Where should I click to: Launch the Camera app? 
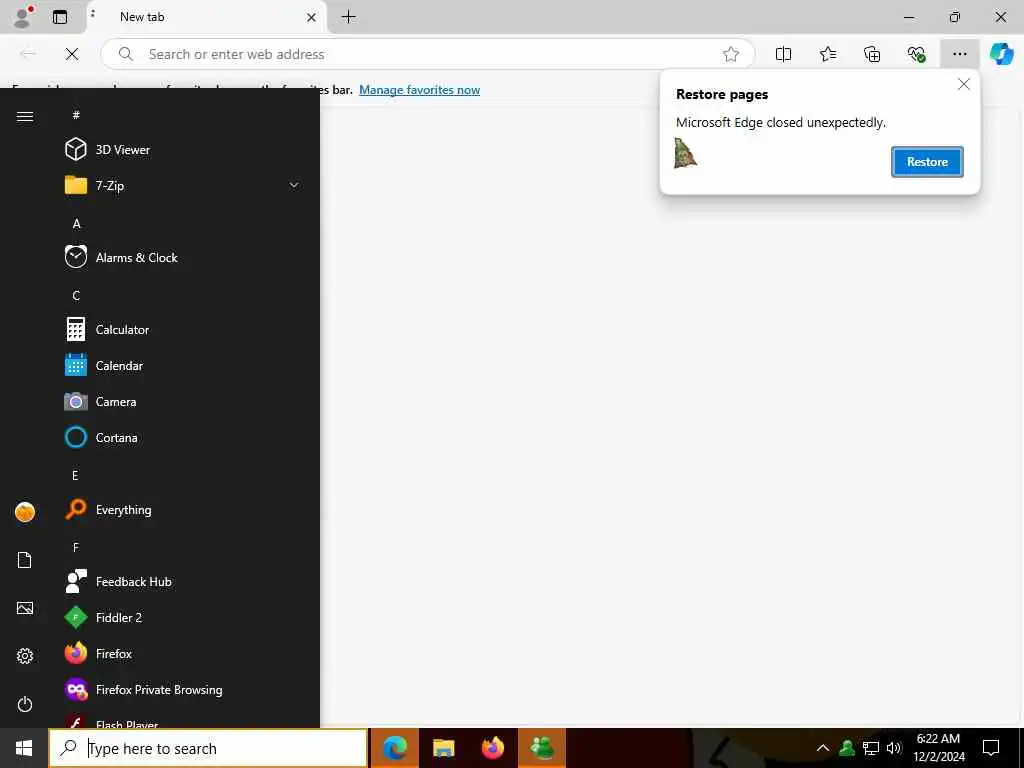coord(183,402)
